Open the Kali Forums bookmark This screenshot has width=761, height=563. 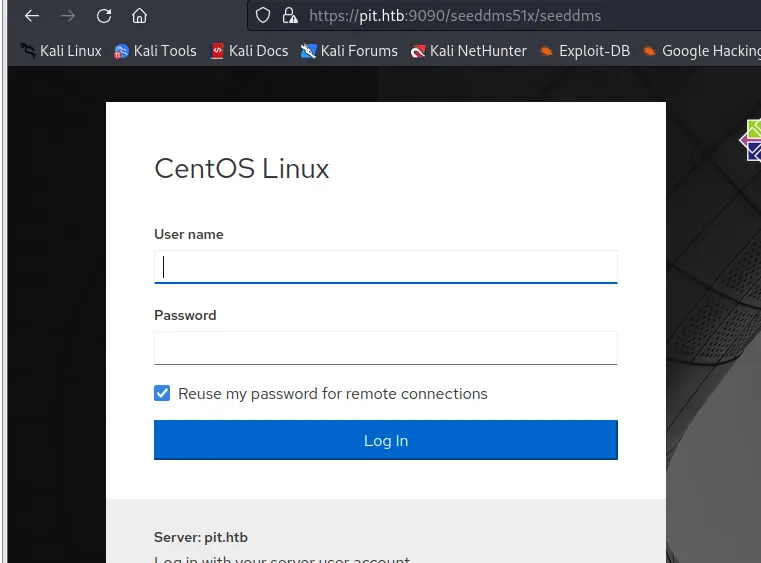[x=349, y=51]
